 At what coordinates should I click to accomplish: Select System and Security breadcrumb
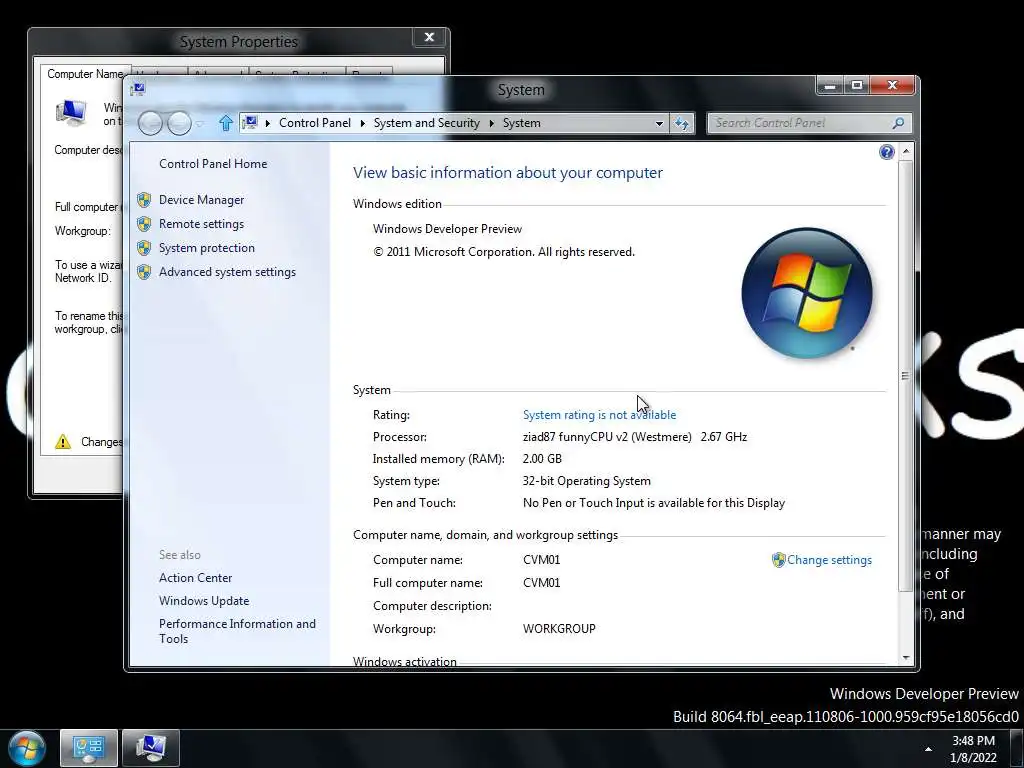426,123
